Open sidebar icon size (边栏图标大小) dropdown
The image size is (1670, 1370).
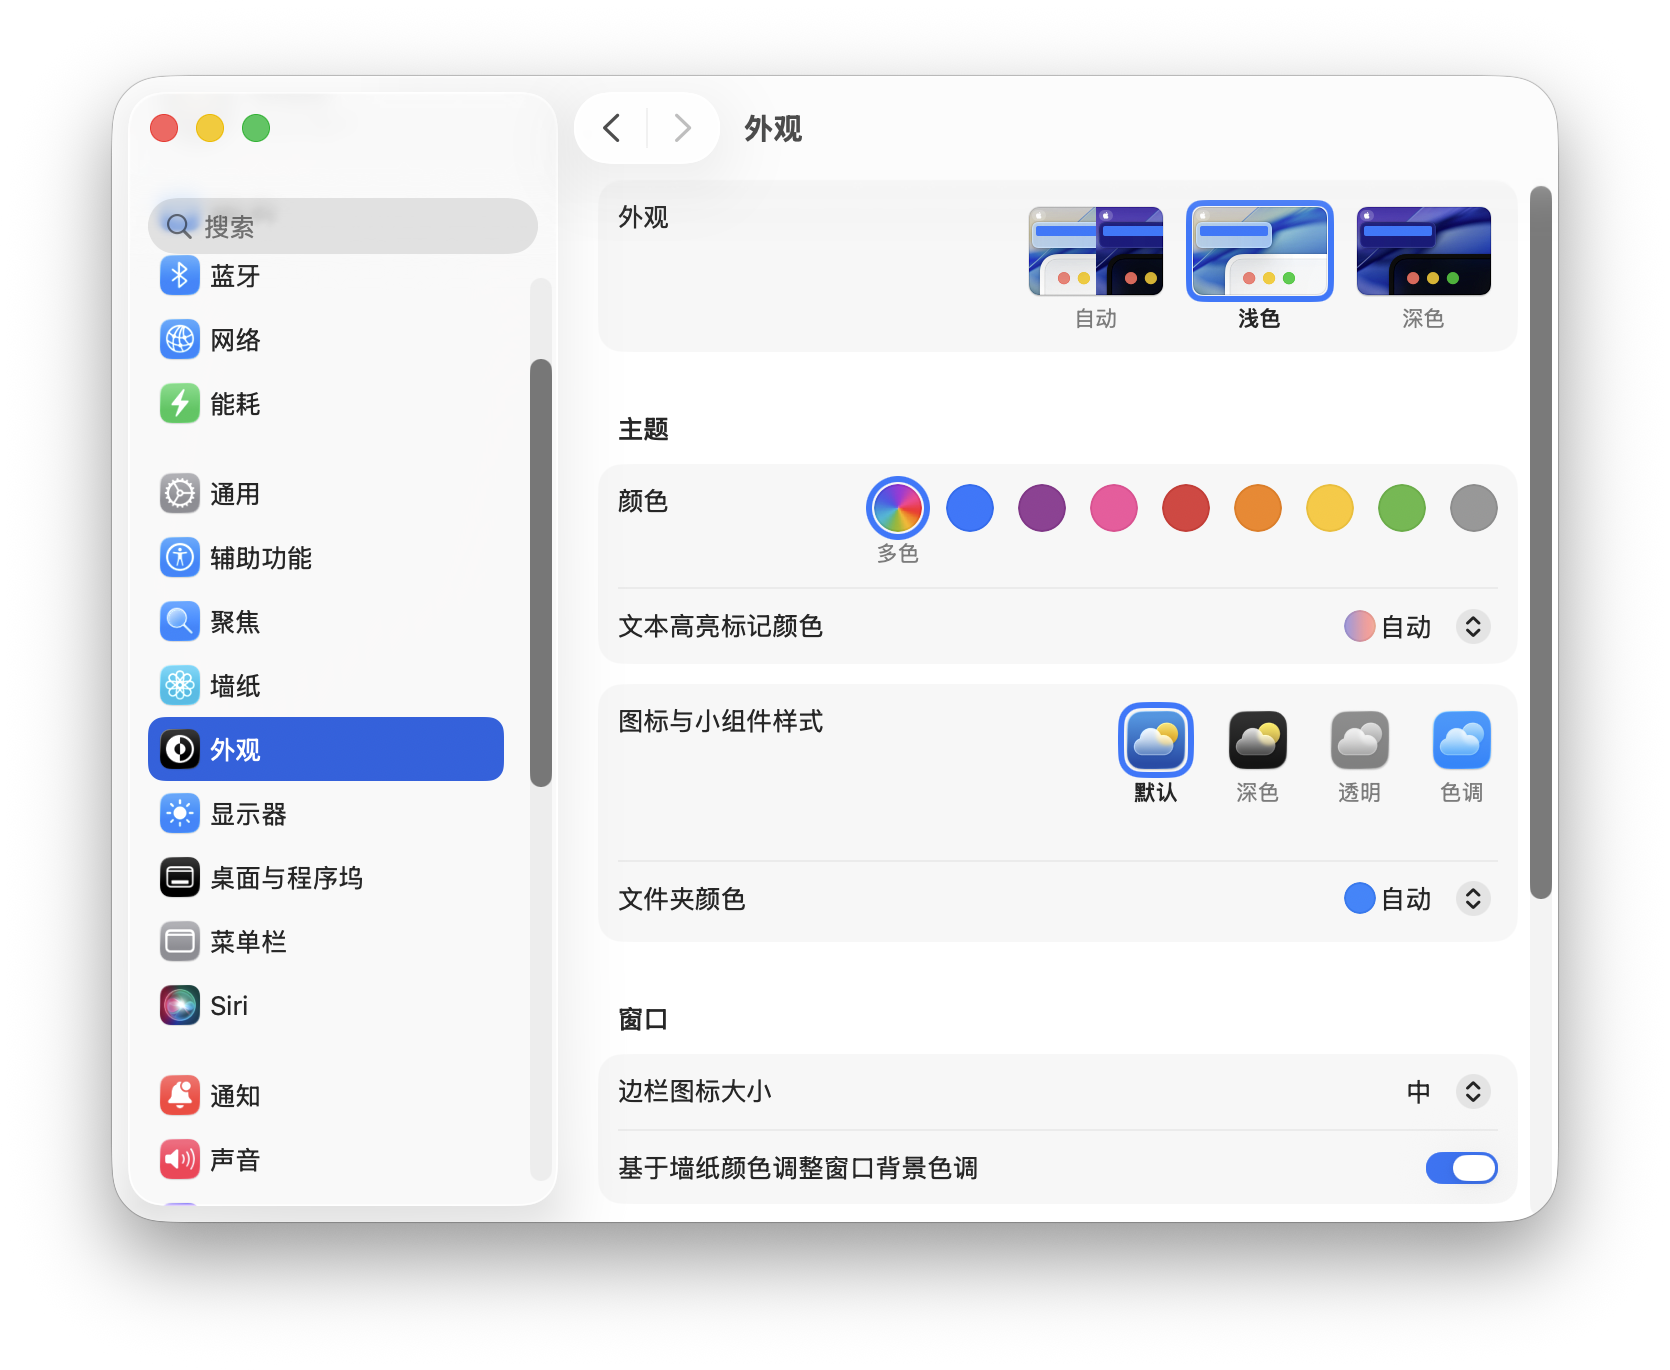point(1472,1092)
